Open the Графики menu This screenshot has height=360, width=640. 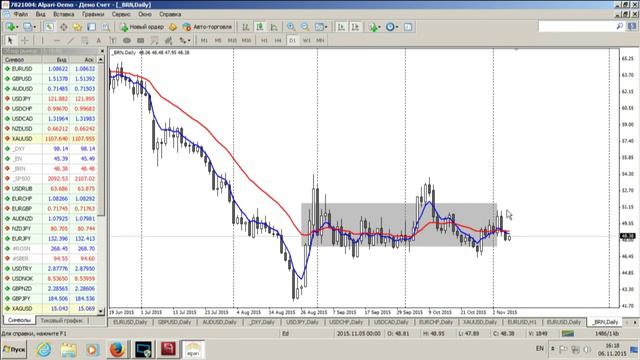point(93,14)
